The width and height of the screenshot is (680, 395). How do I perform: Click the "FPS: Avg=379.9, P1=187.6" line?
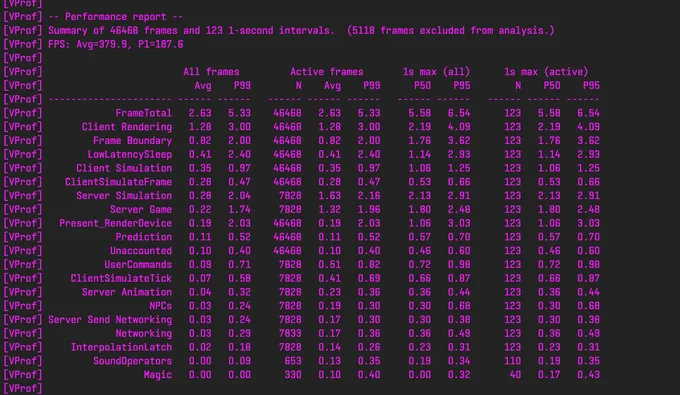tap(115, 45)
